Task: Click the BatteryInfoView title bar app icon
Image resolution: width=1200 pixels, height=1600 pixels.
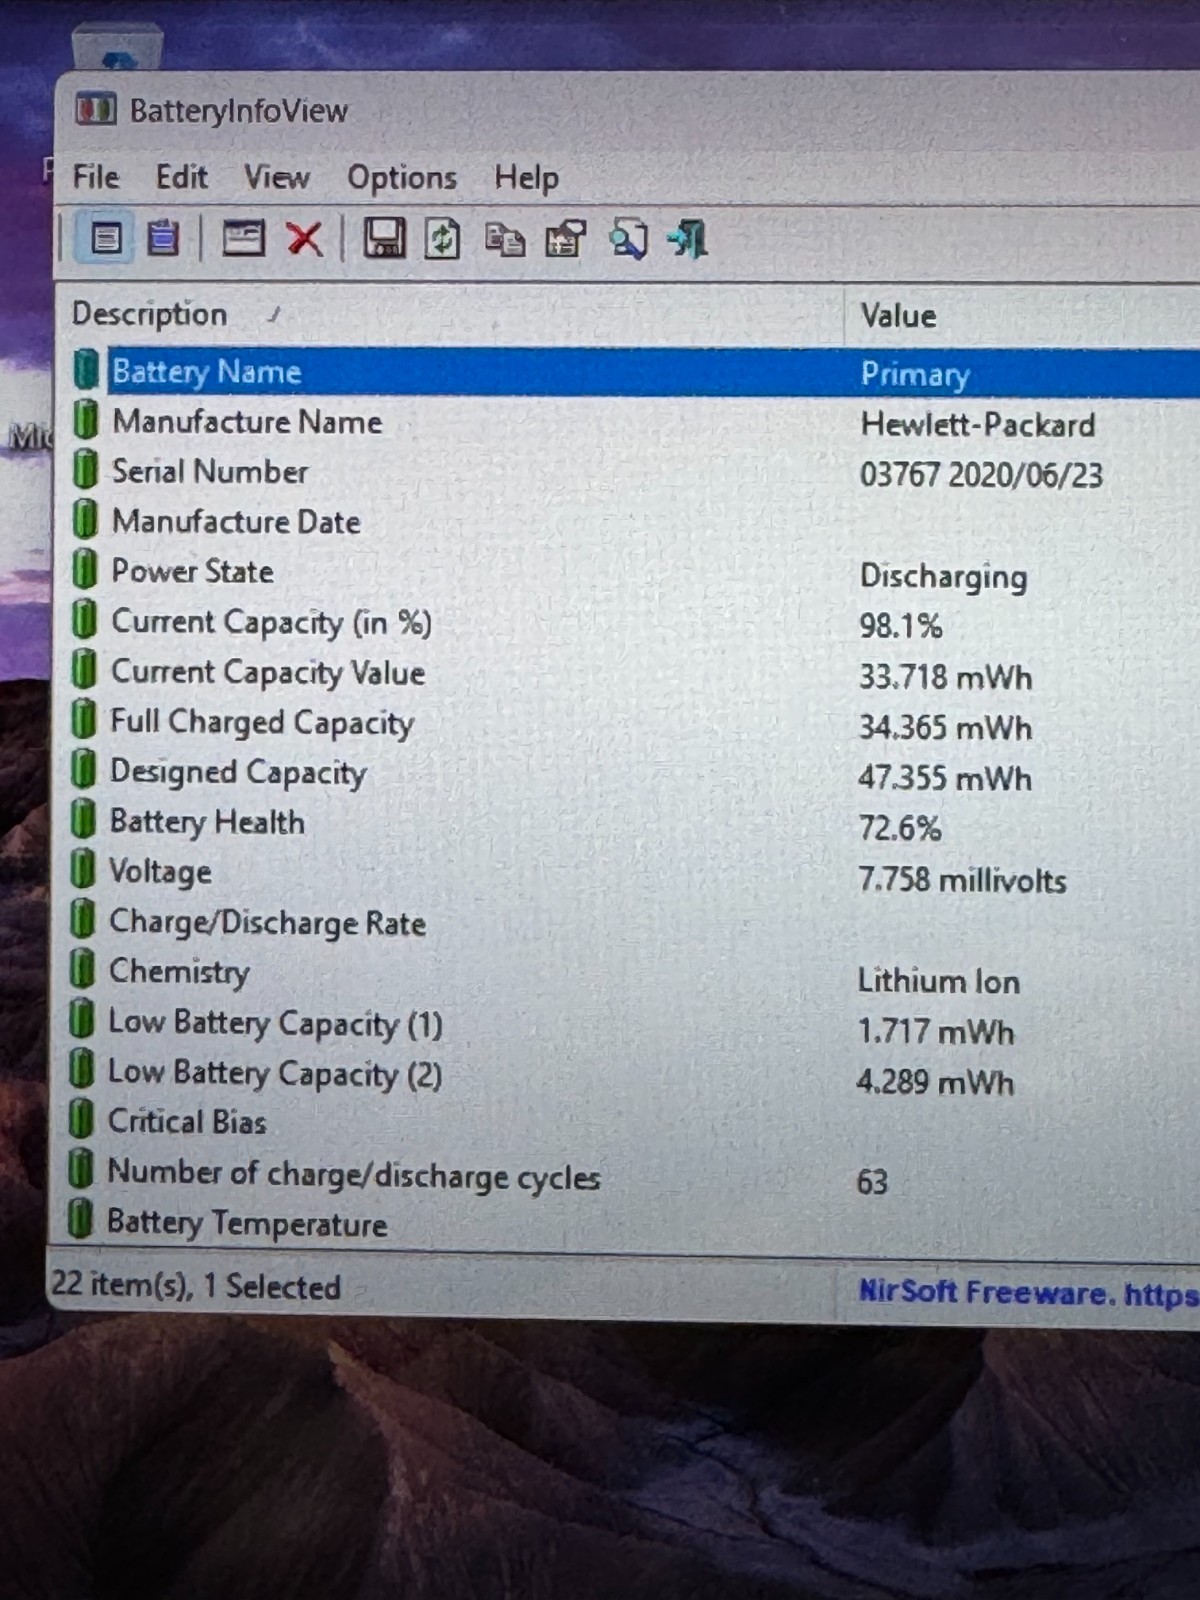Action: 96,108
